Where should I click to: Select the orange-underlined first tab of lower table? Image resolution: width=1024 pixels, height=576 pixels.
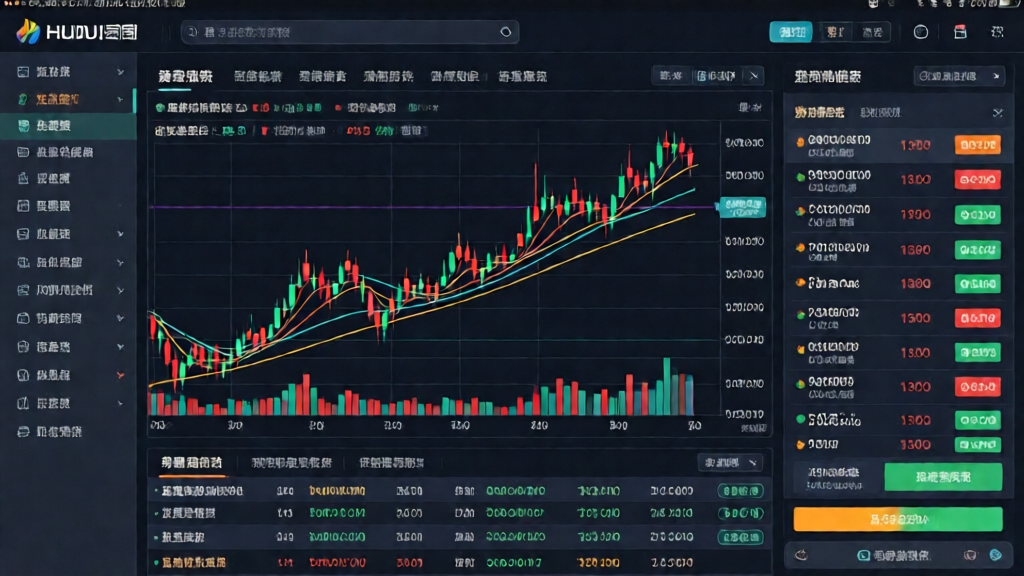(x=191, y=464)
